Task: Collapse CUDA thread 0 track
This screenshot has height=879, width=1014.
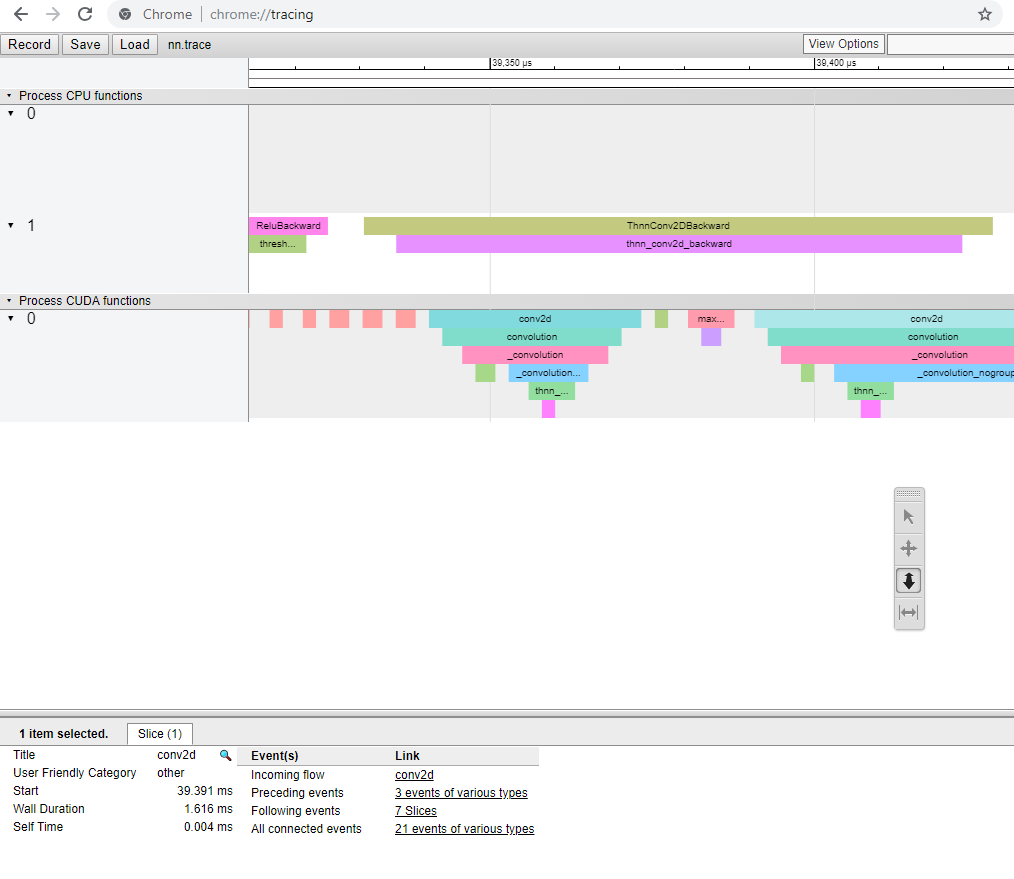Action: pos(11,319)
